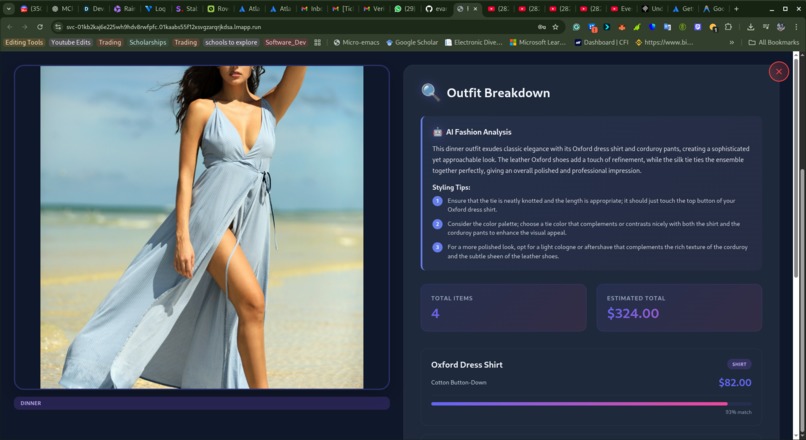Switch to the GitHub eva tab
This screenshot has height=440, width=806.
point(436,9)
